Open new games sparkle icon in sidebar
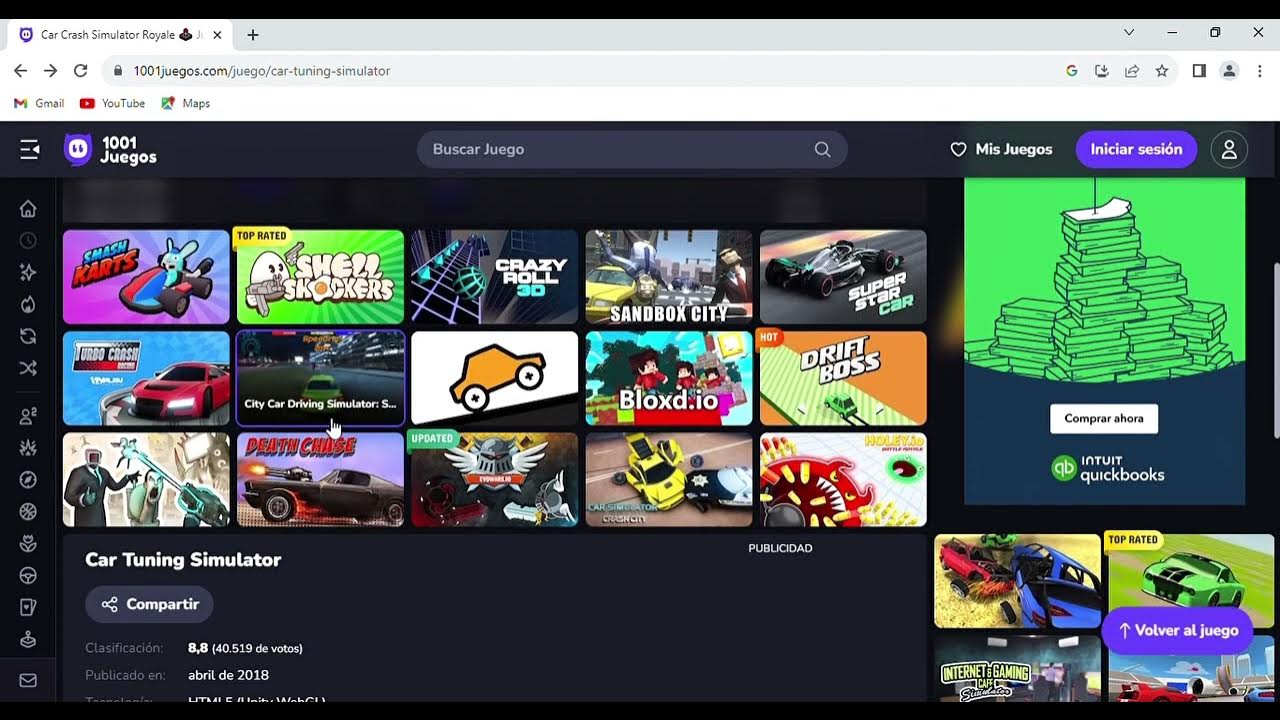This screenshot has width=1280, height=720. 28,272
